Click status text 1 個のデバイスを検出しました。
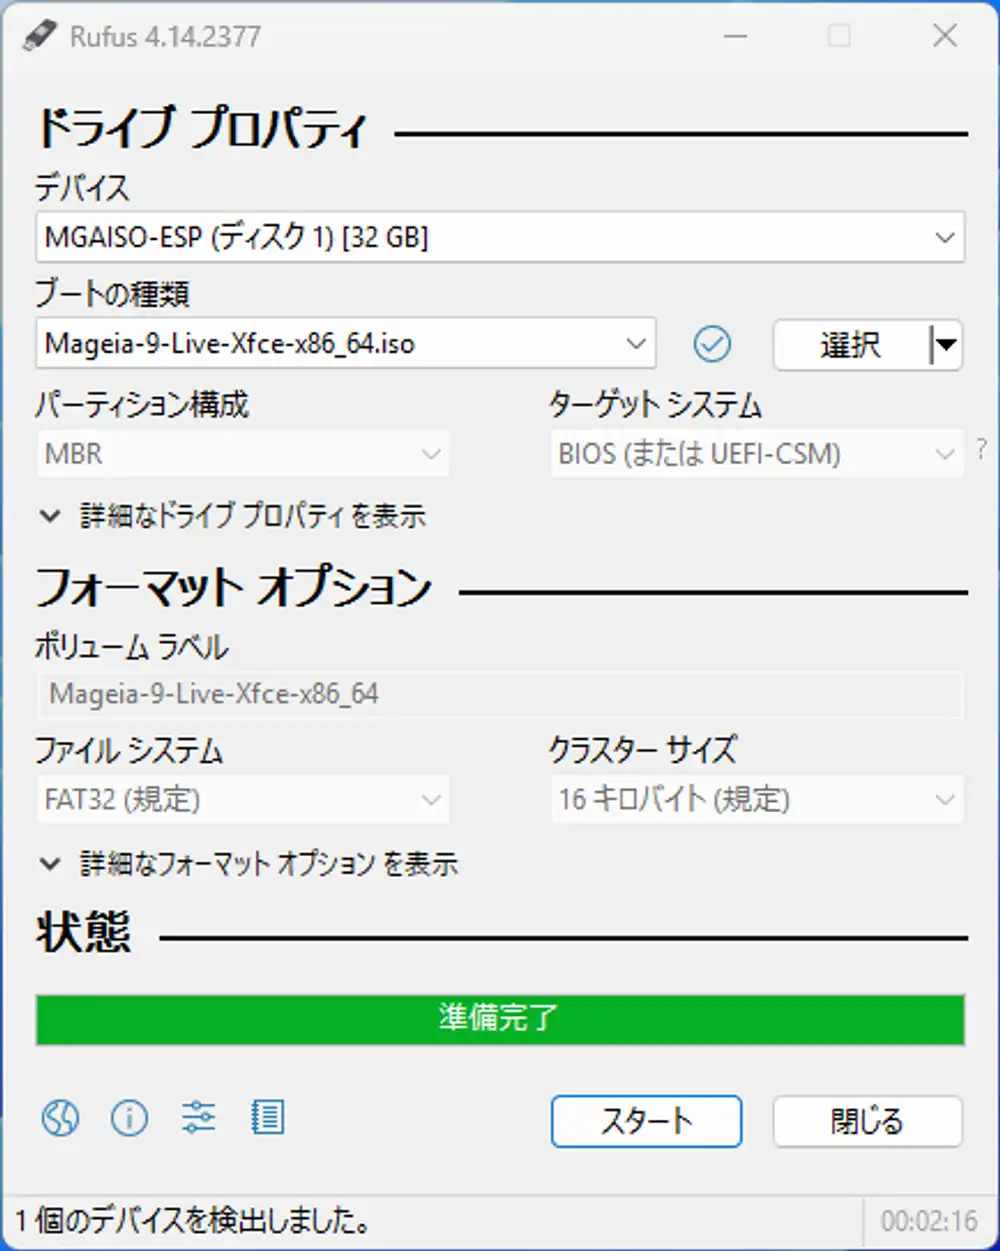Viewport: 1000px width, 1251px height. [x=194, y=1221]
